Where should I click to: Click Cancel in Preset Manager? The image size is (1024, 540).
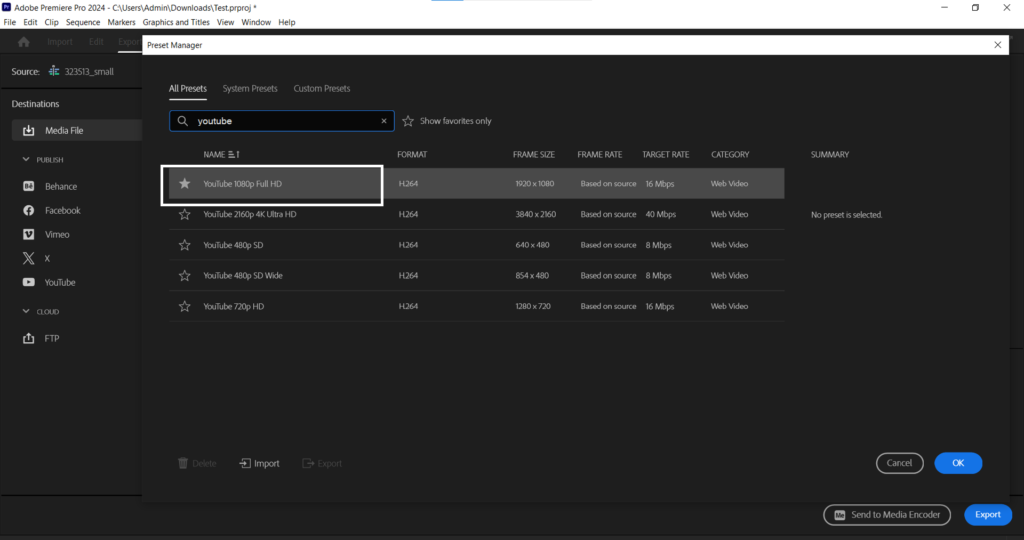pos(899,463)
